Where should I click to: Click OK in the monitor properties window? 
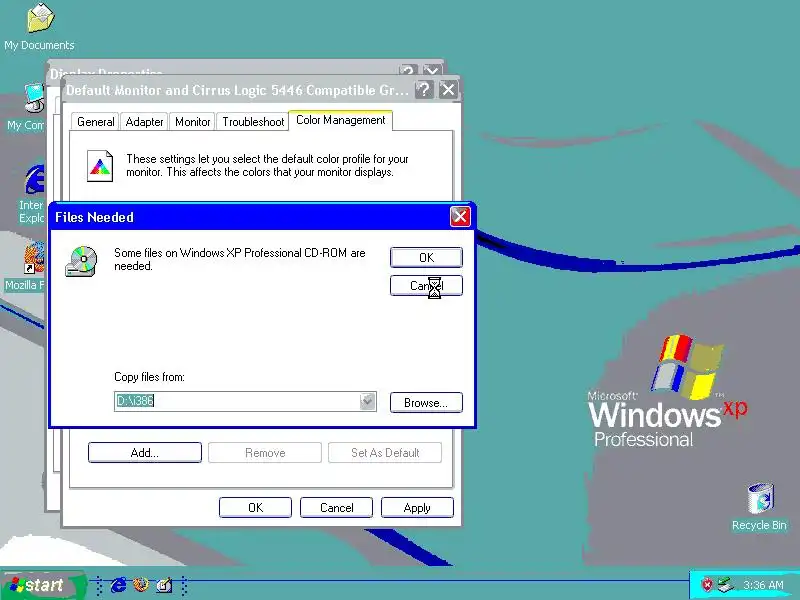255,508
